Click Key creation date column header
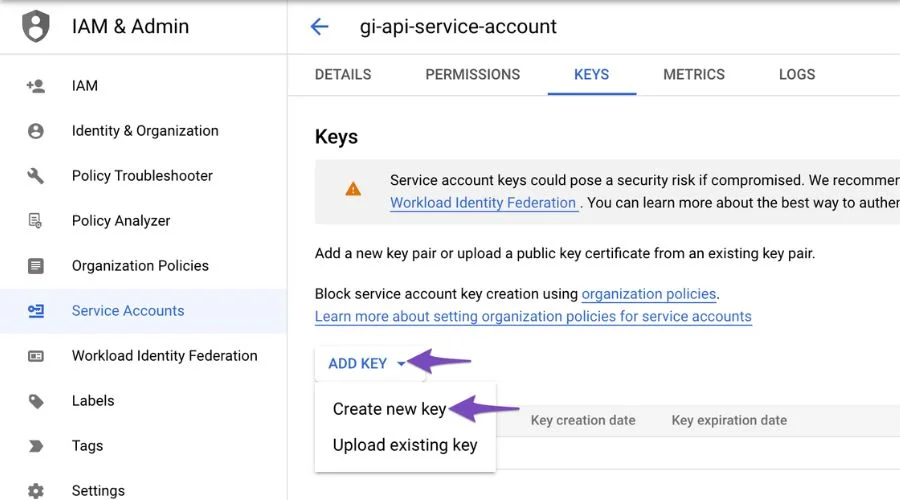The width and height of the screenshot is (900, 500). coord(583,420)
